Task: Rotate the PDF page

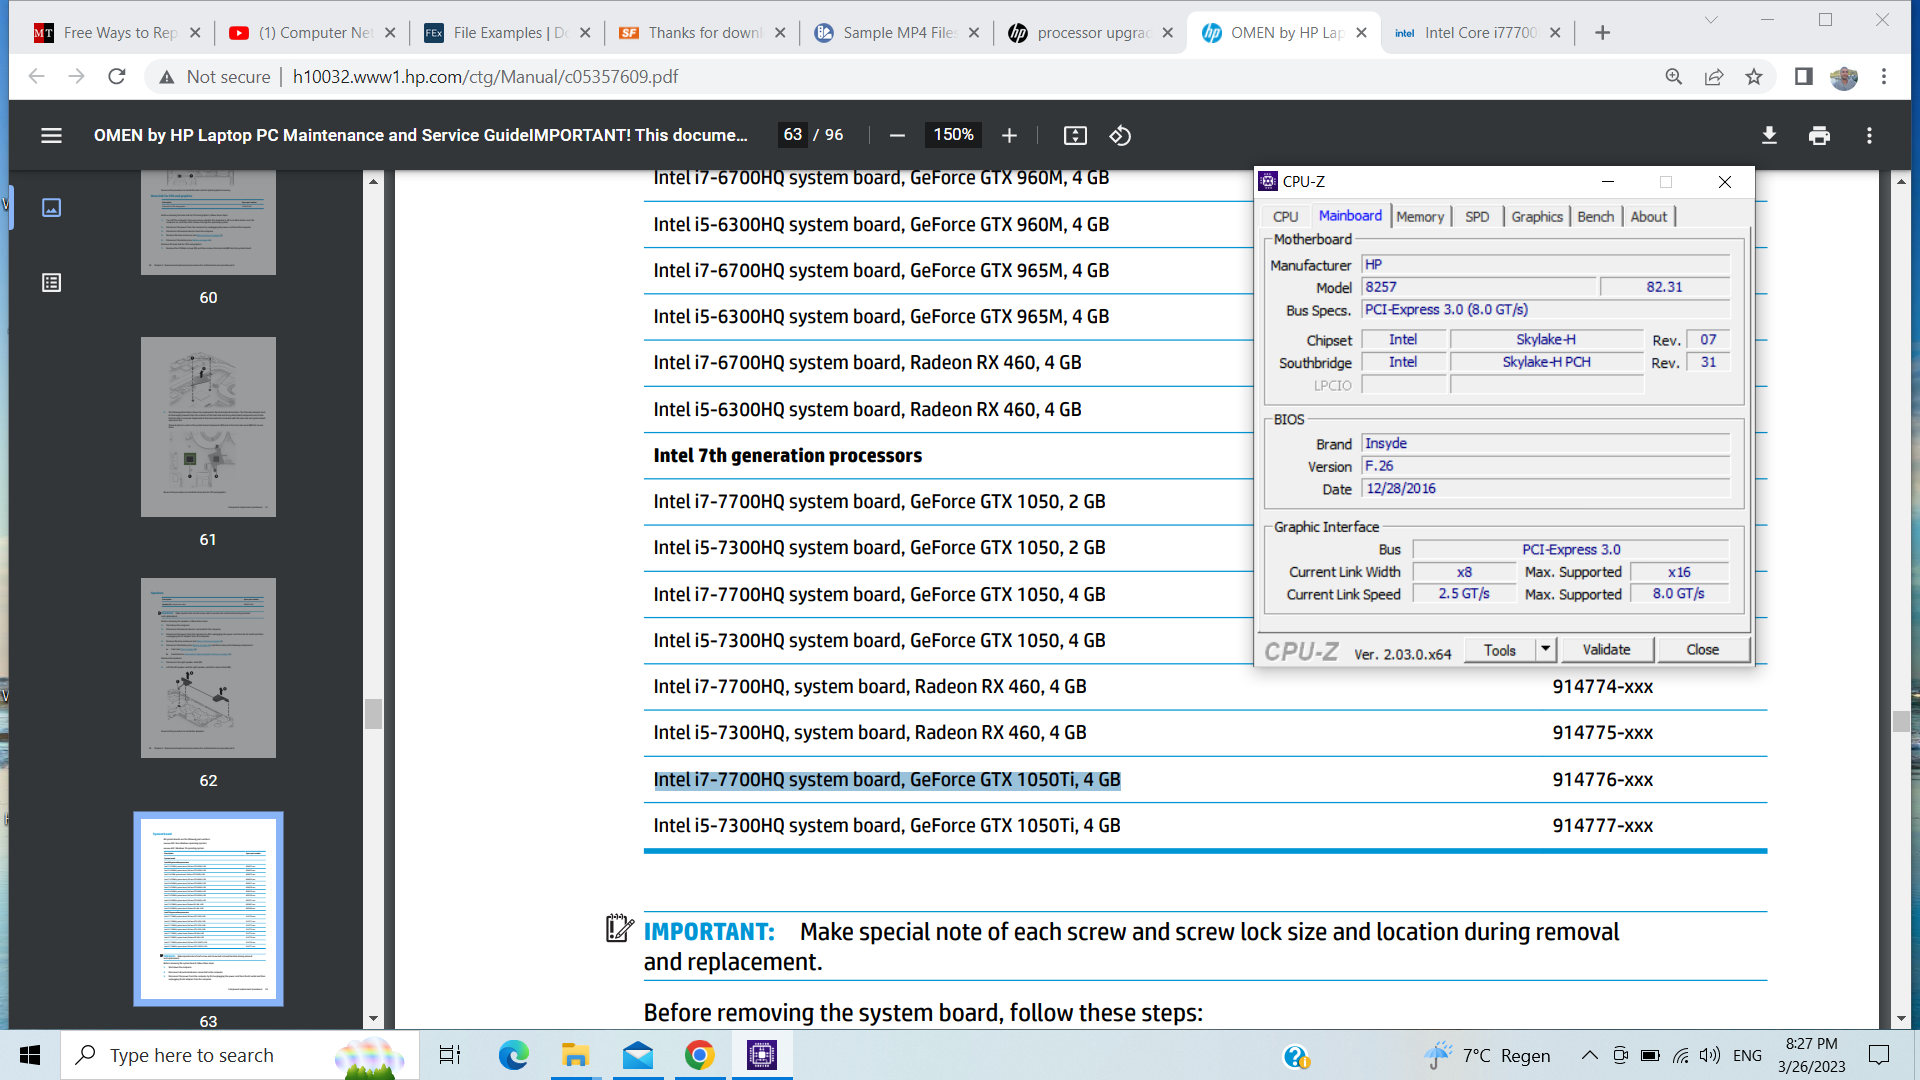Action: click(1120, 135)
